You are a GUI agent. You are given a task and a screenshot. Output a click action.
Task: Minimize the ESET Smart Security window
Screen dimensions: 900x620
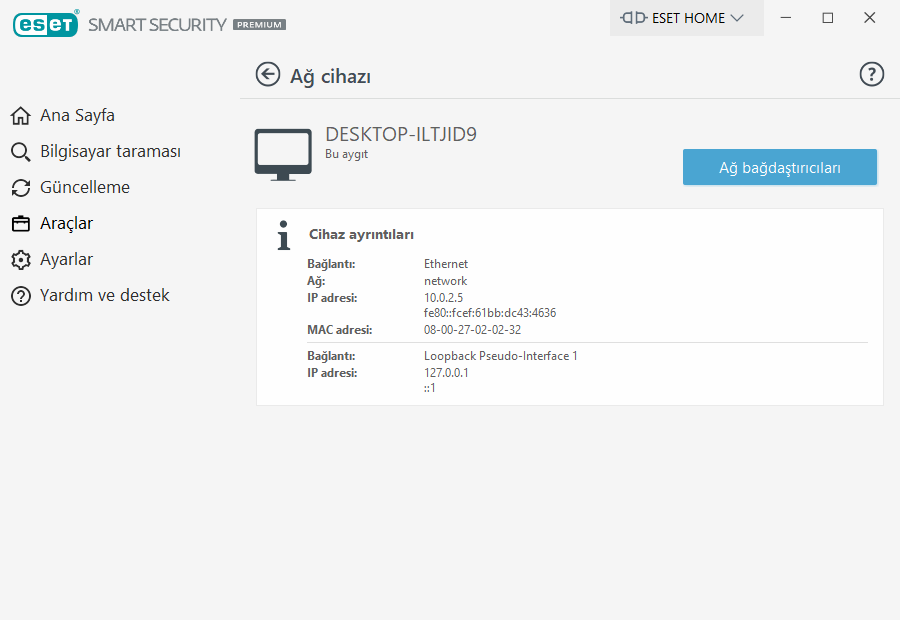click(786, 18)
